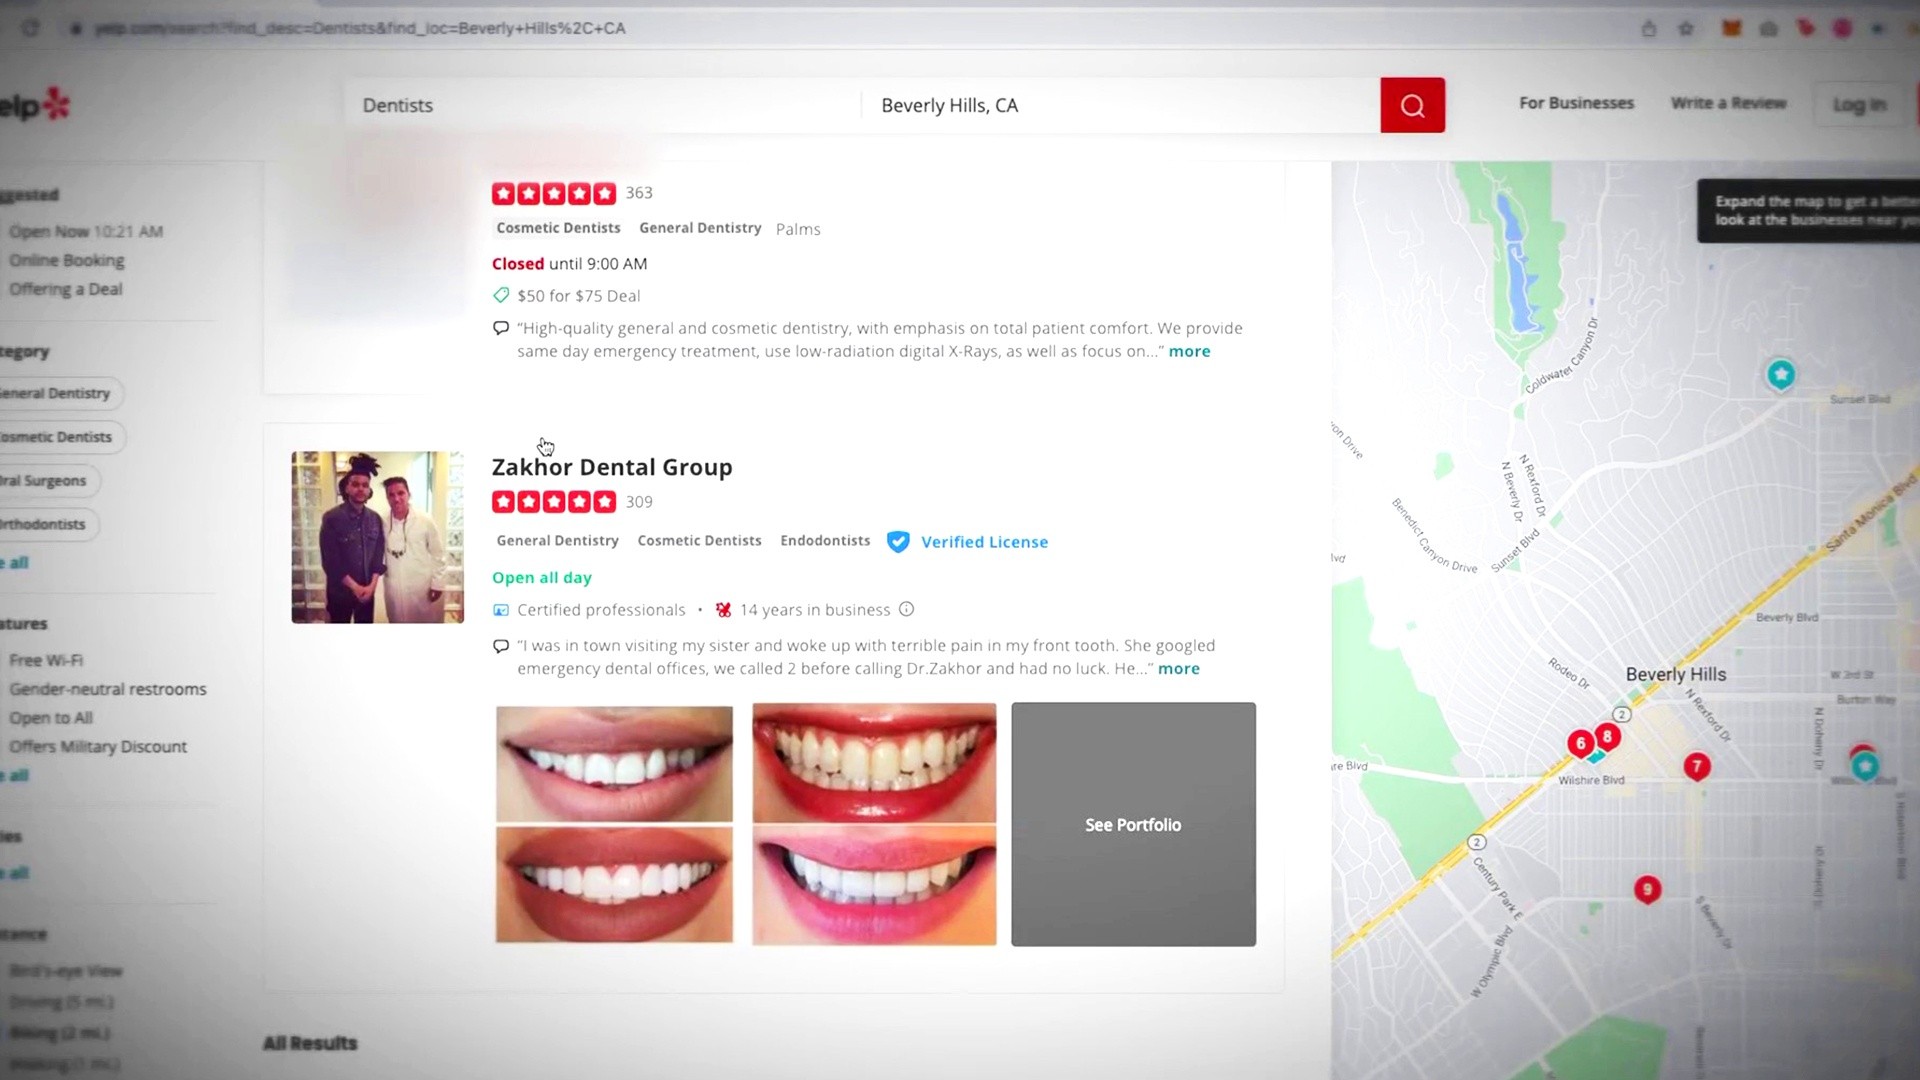Open Write a Review link
The height and width of the screenshot is (1080, 1920).
[1728, 103]
